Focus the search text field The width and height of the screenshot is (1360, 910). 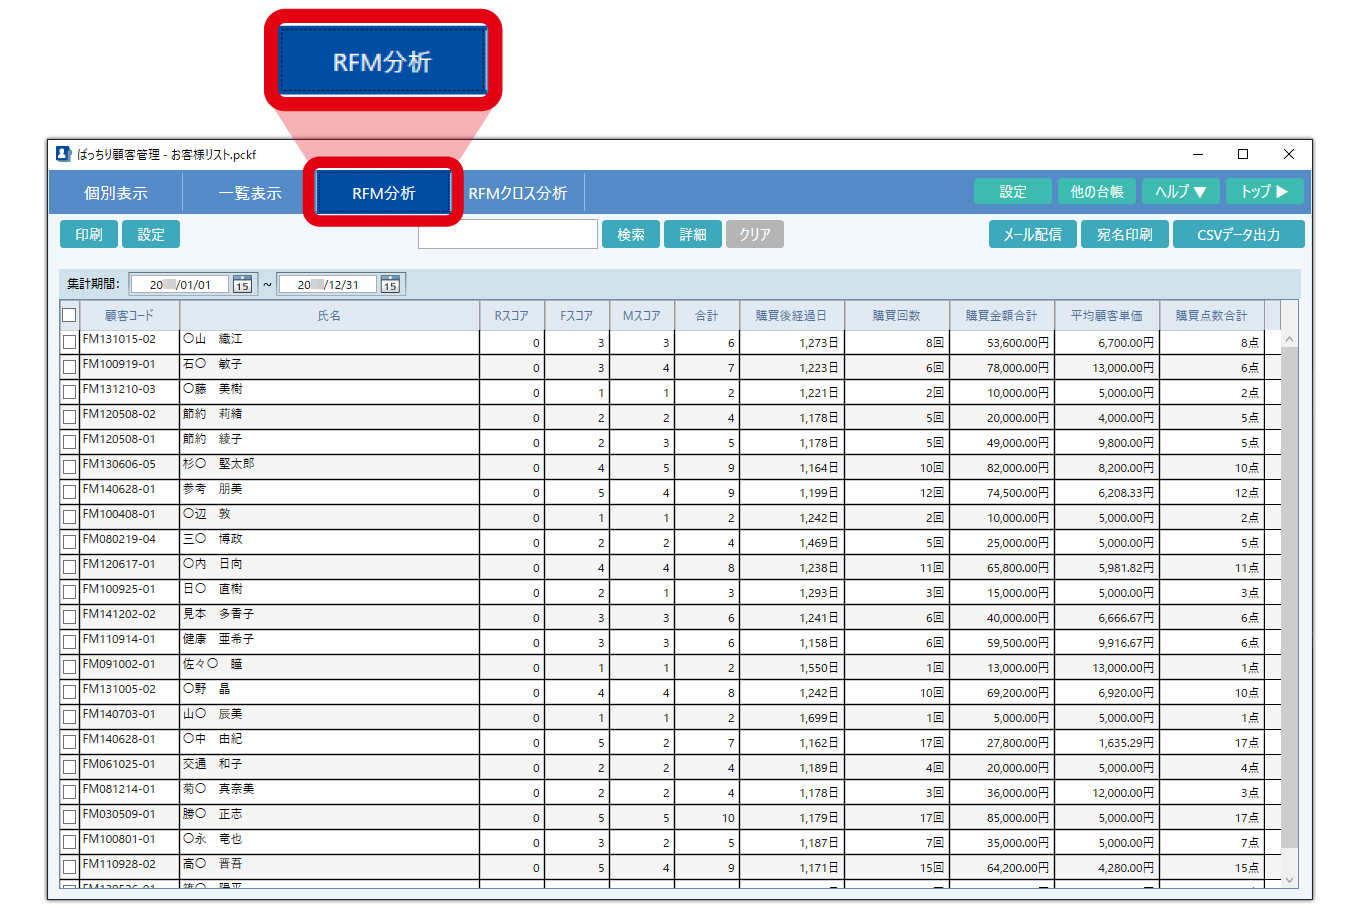508,234
